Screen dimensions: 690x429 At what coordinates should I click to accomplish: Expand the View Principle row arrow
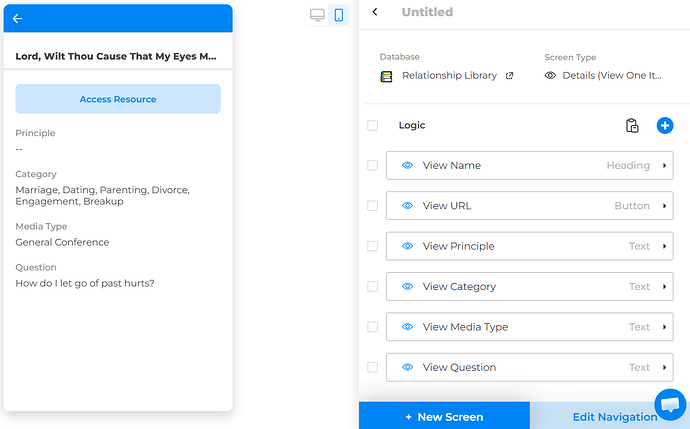pyautogui.click(x=664, y=246)
